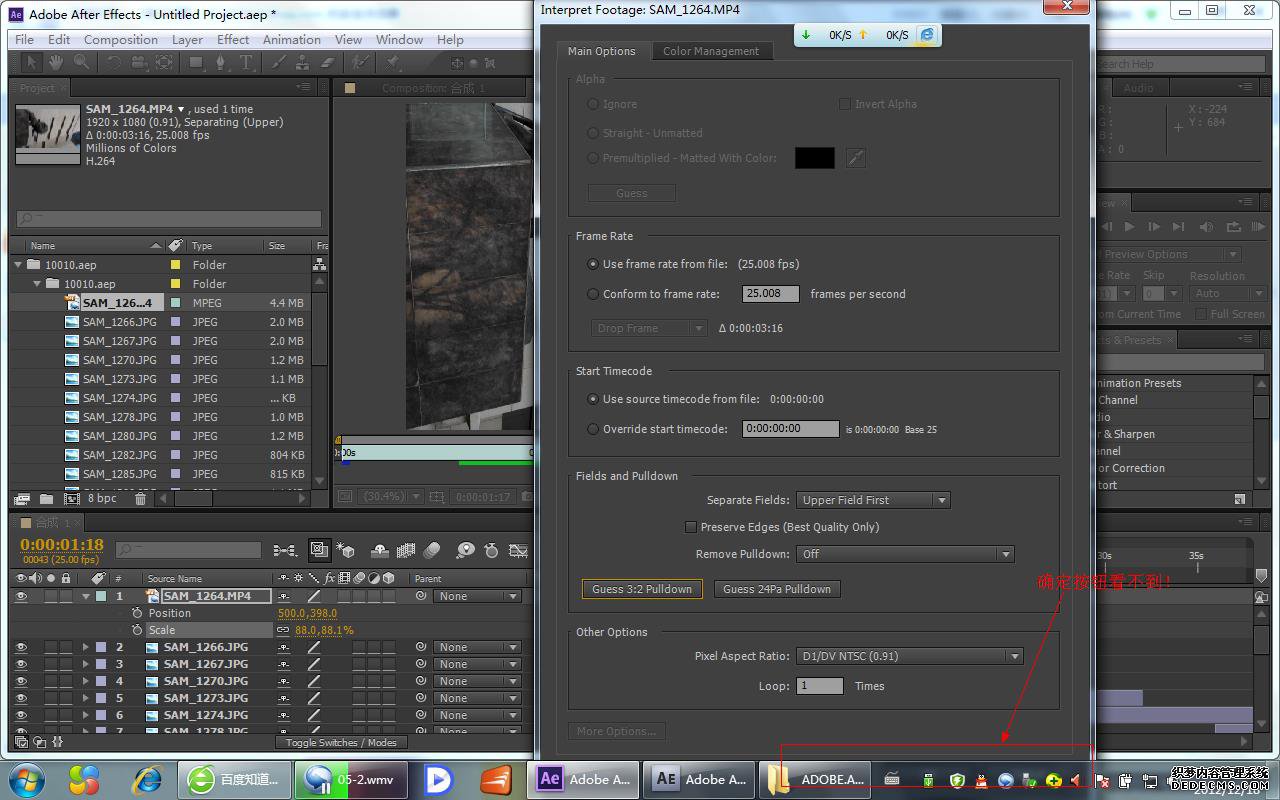Viewport: 1280px width, 800px height.
Task: Select Conform to frame rate option
Action: pos(593,294)
